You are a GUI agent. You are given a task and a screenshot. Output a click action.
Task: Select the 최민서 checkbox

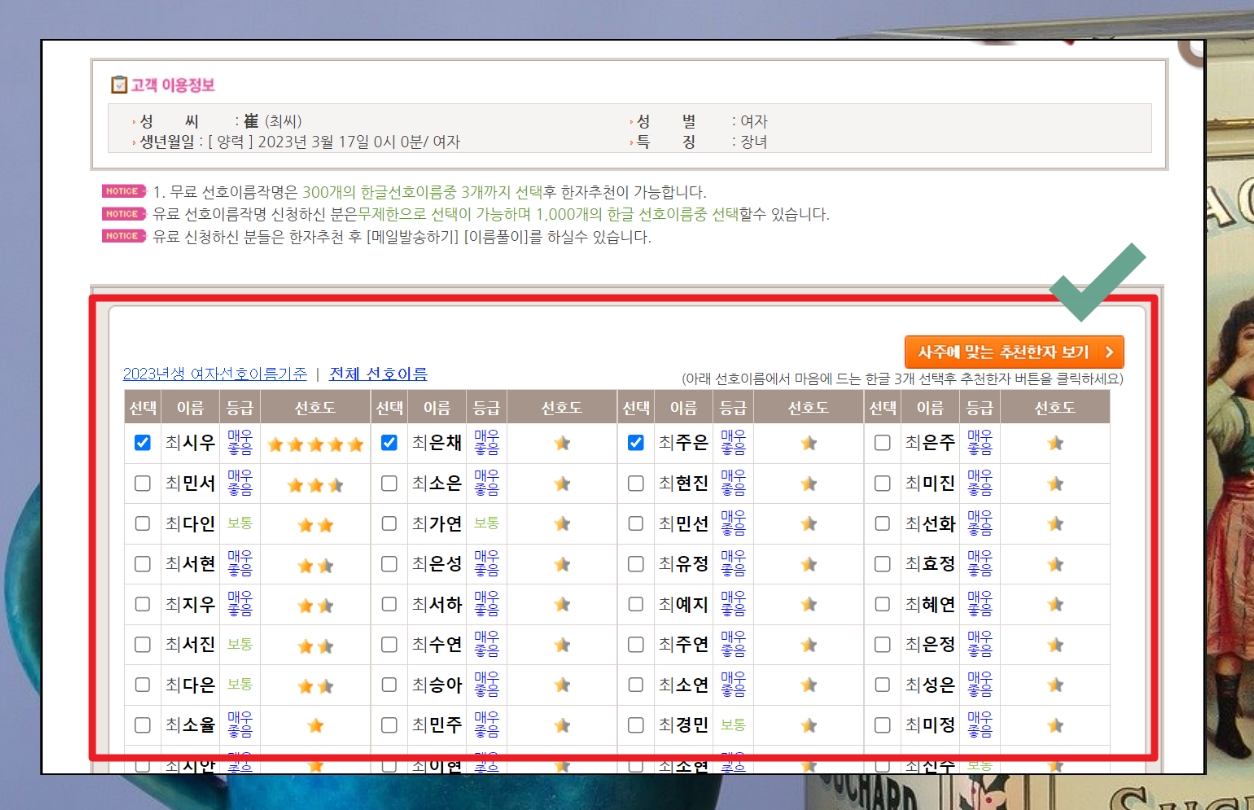[142, 483]
